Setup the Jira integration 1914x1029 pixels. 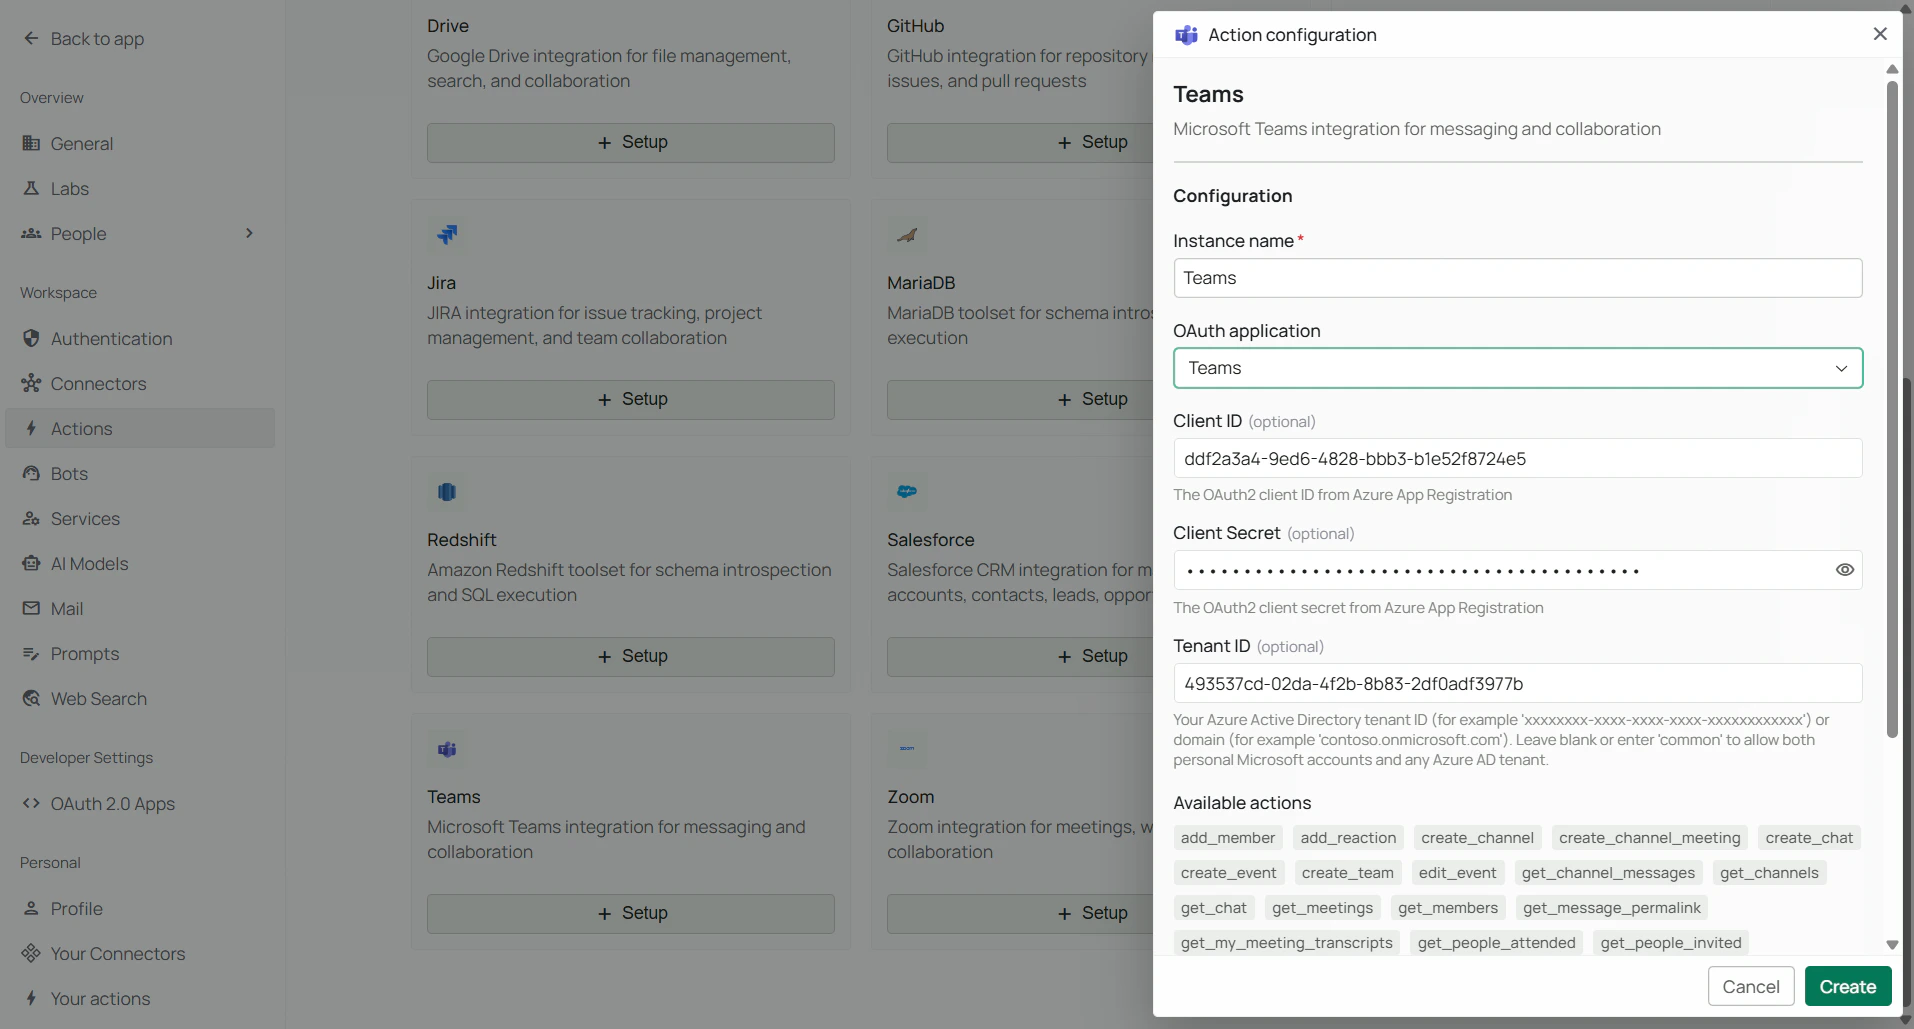(x=630, y=399)
